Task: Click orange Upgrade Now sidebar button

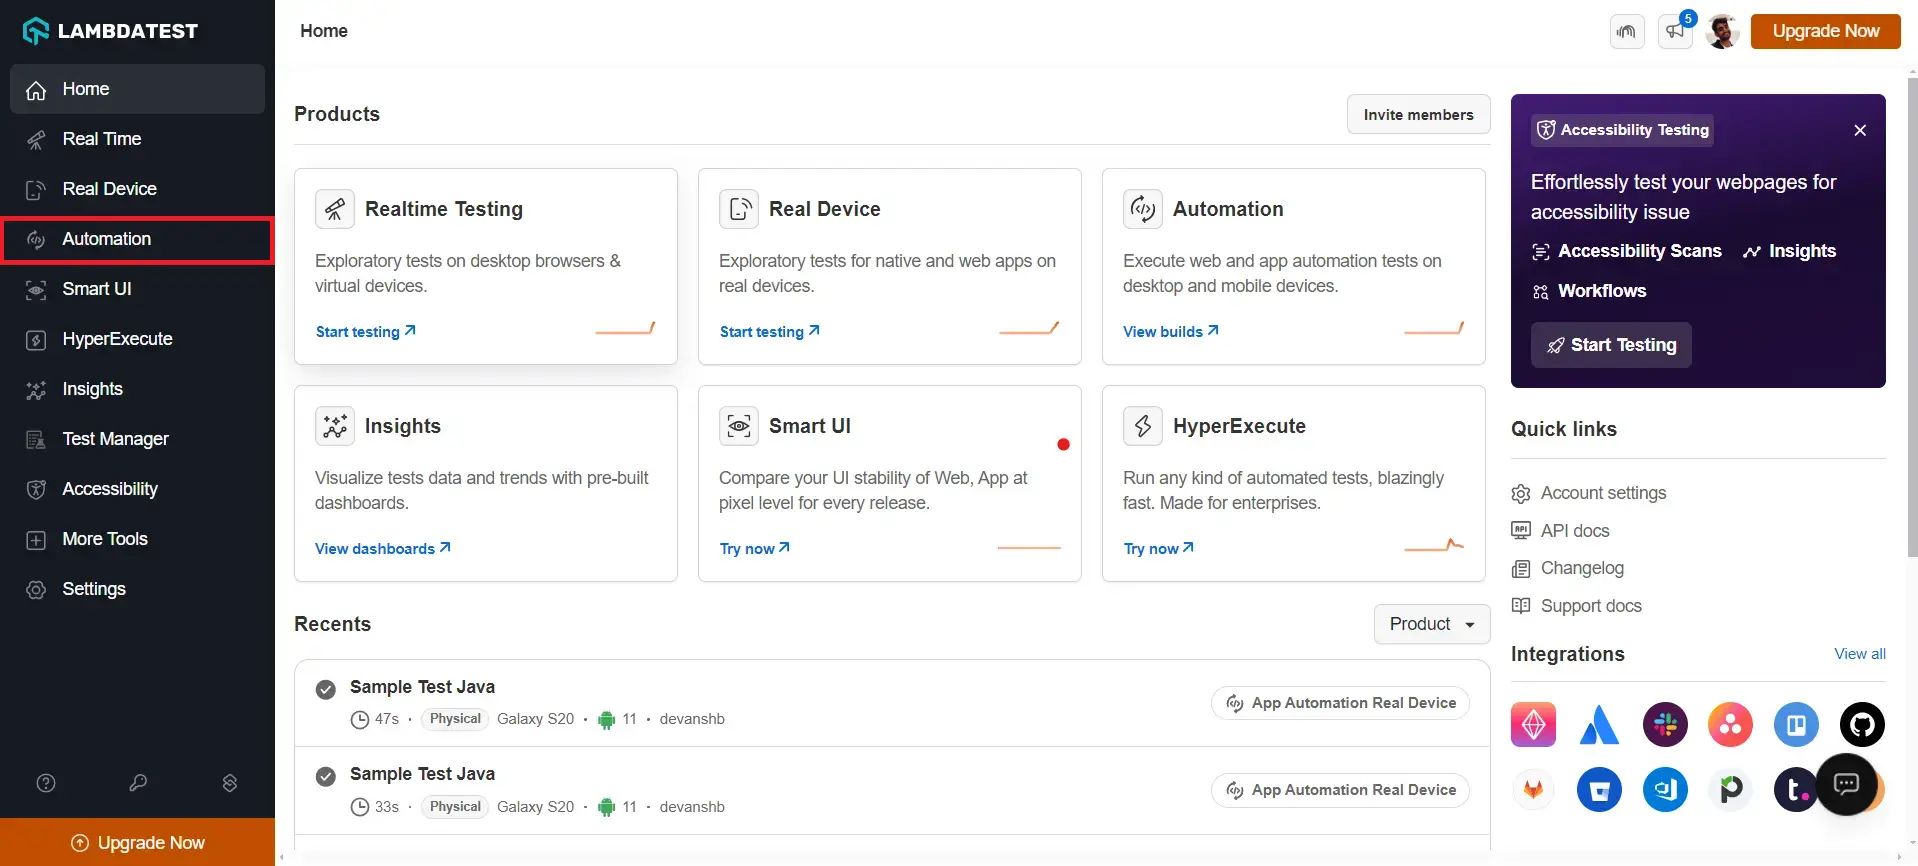Action: 138,843
